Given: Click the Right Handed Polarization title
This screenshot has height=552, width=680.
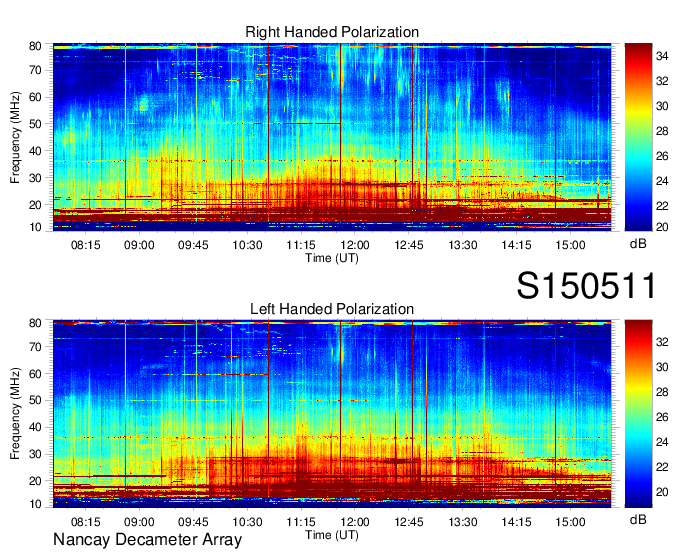Looking at the screenshot, I should point(332,32).
